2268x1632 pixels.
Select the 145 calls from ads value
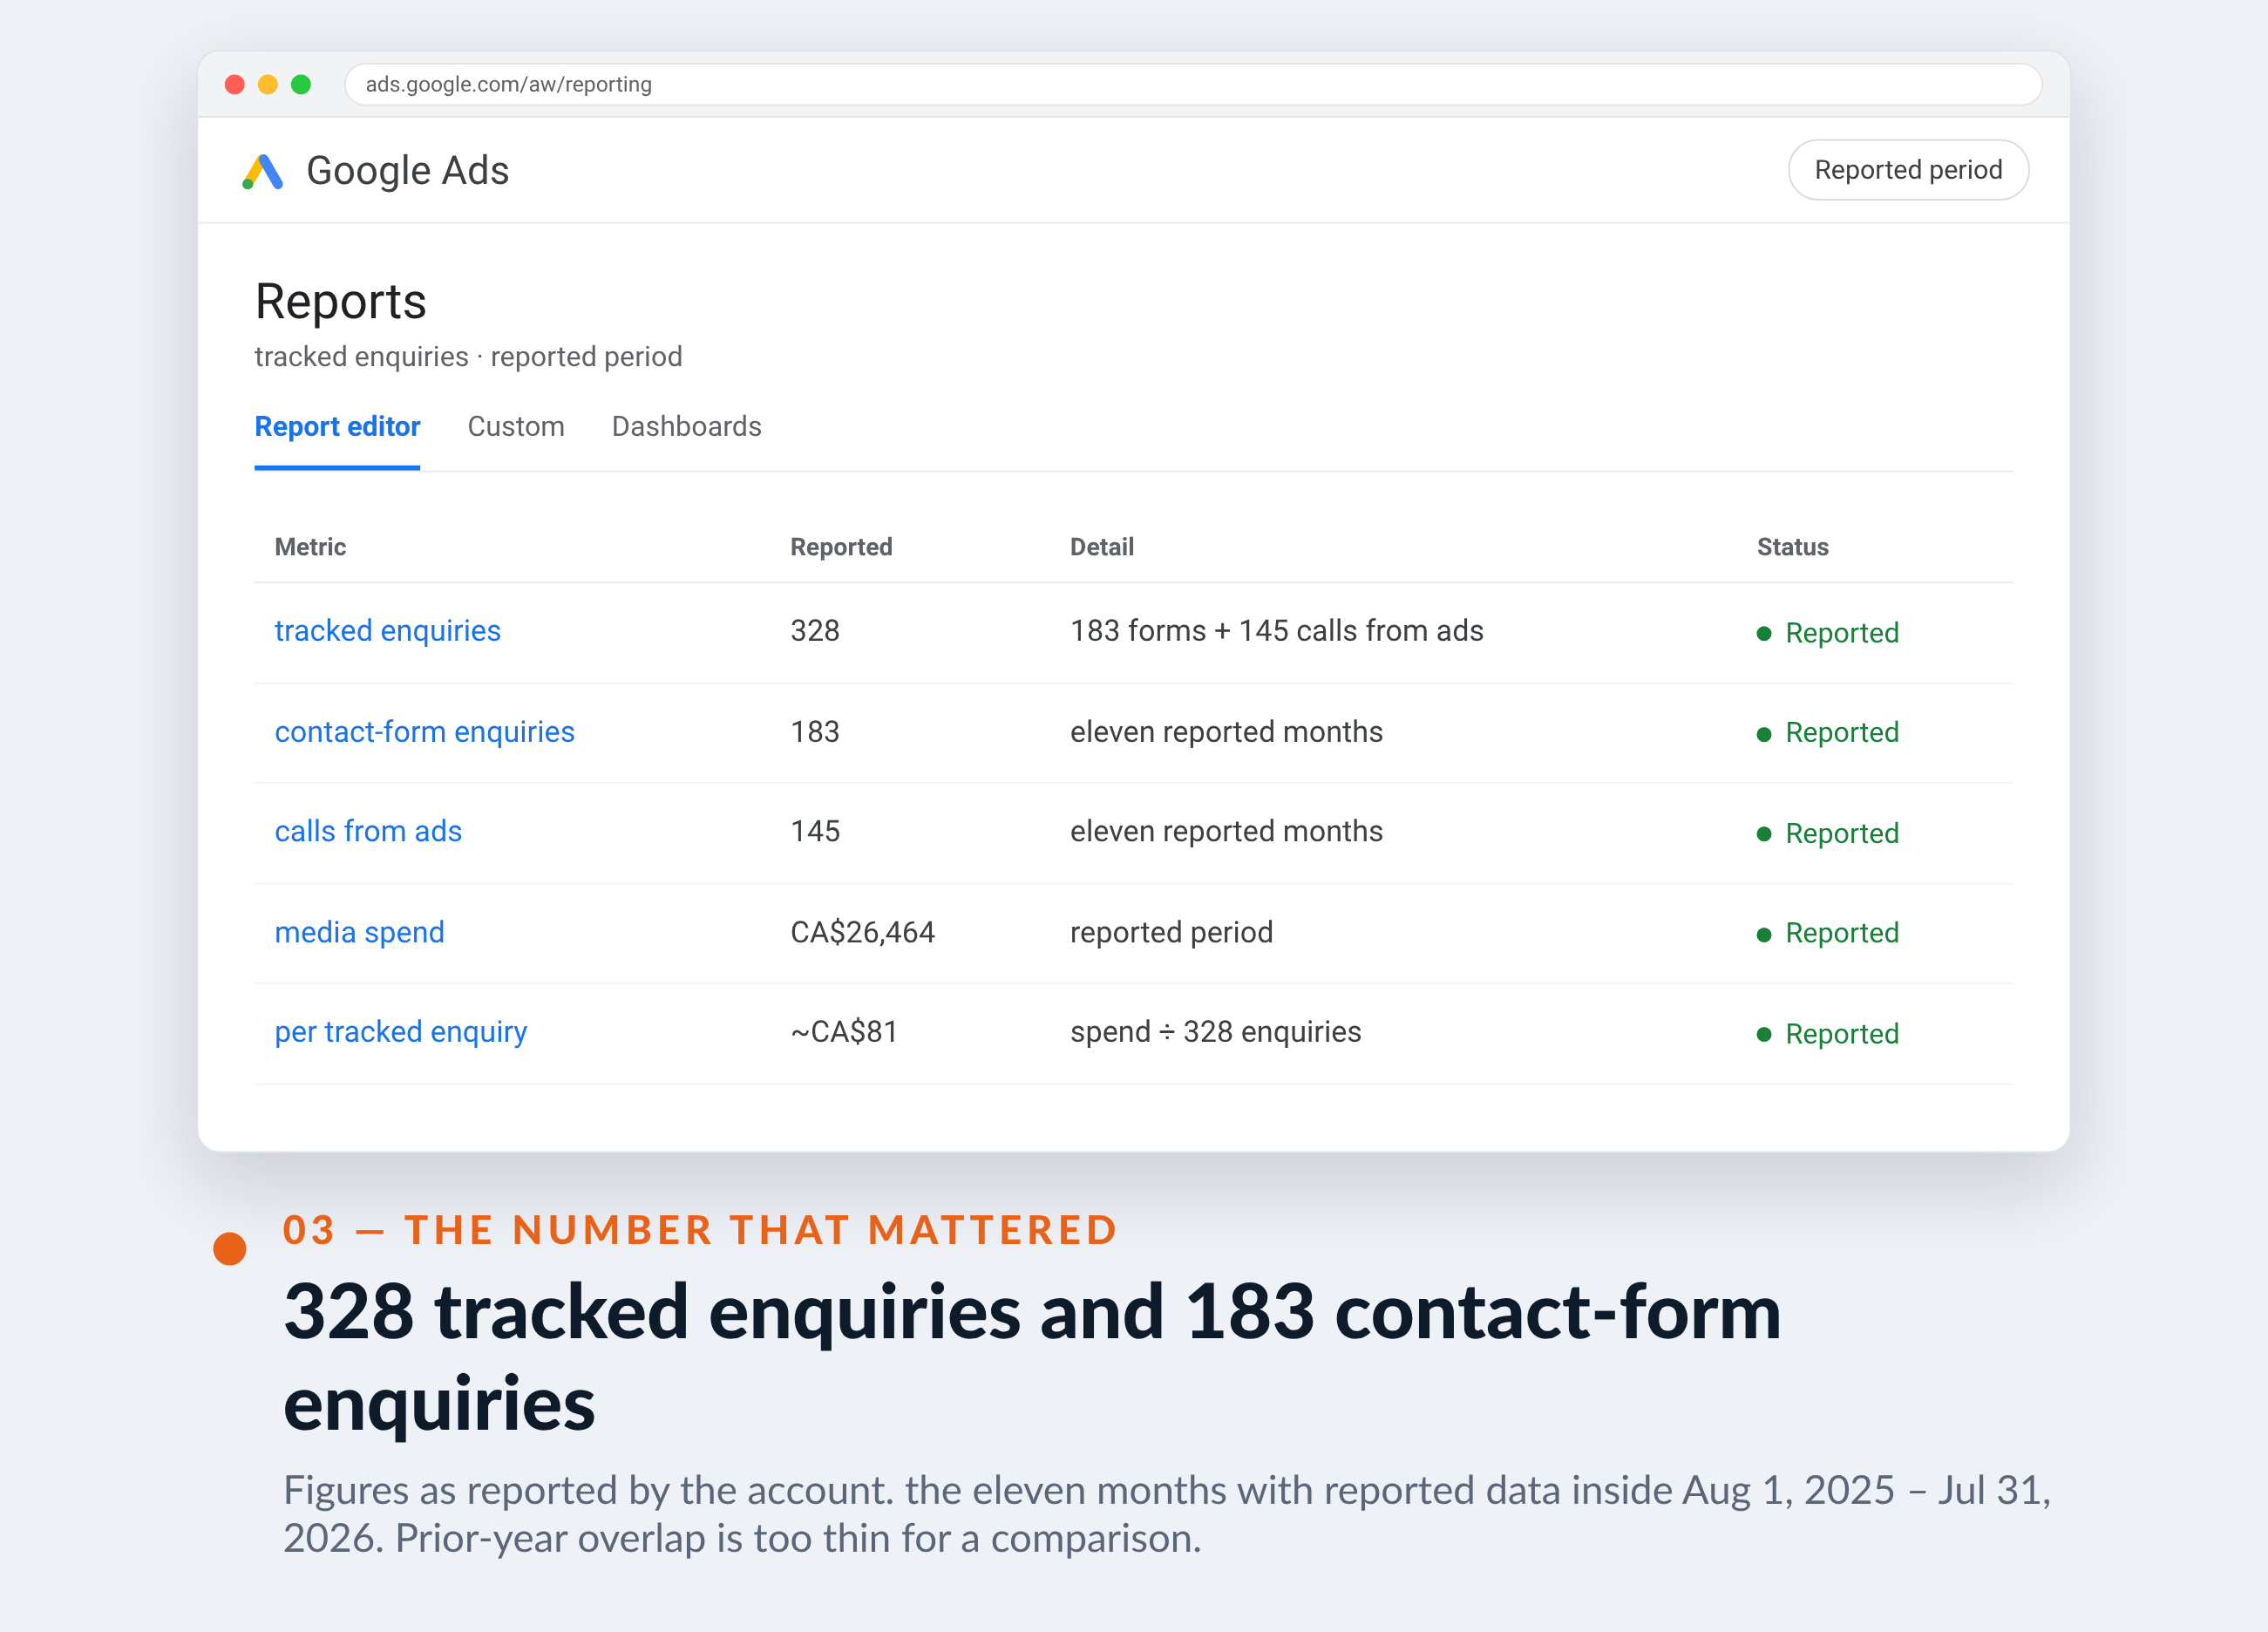coord(815,832)
